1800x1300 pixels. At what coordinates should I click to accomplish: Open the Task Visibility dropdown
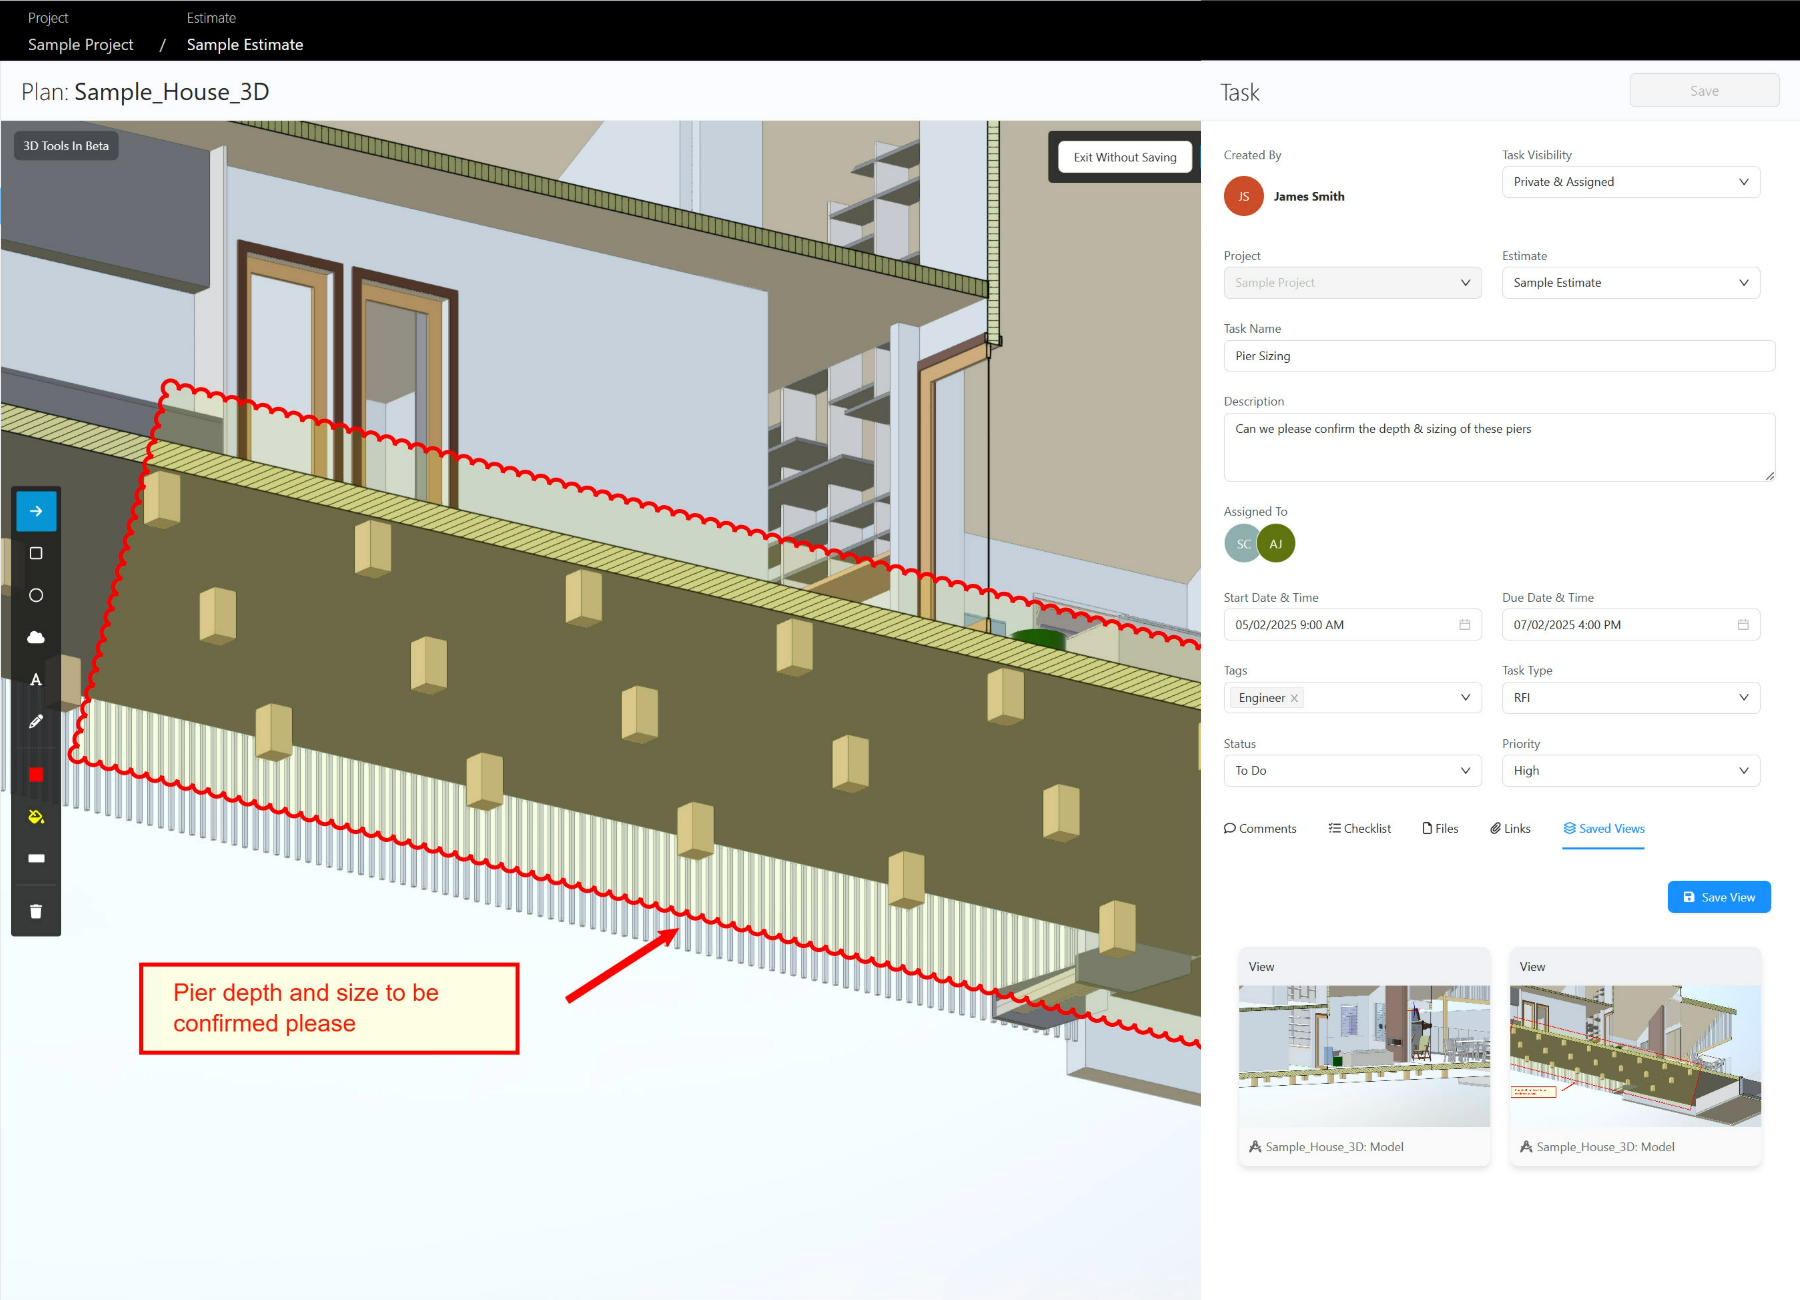[1630, 181]
